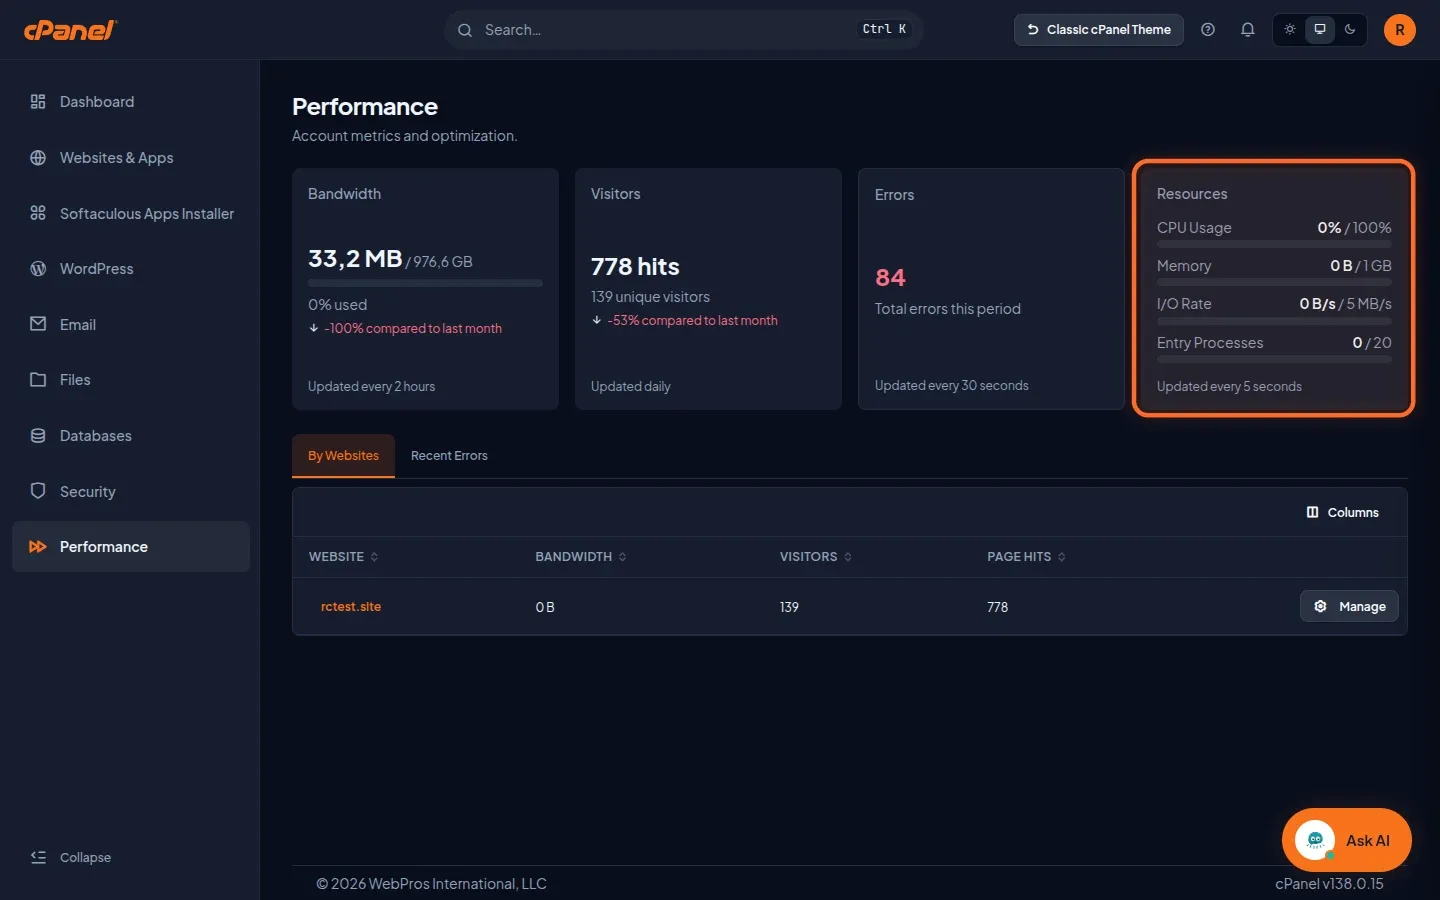
Task: Click Manage for rctest.site
Action: (1349, 606)
